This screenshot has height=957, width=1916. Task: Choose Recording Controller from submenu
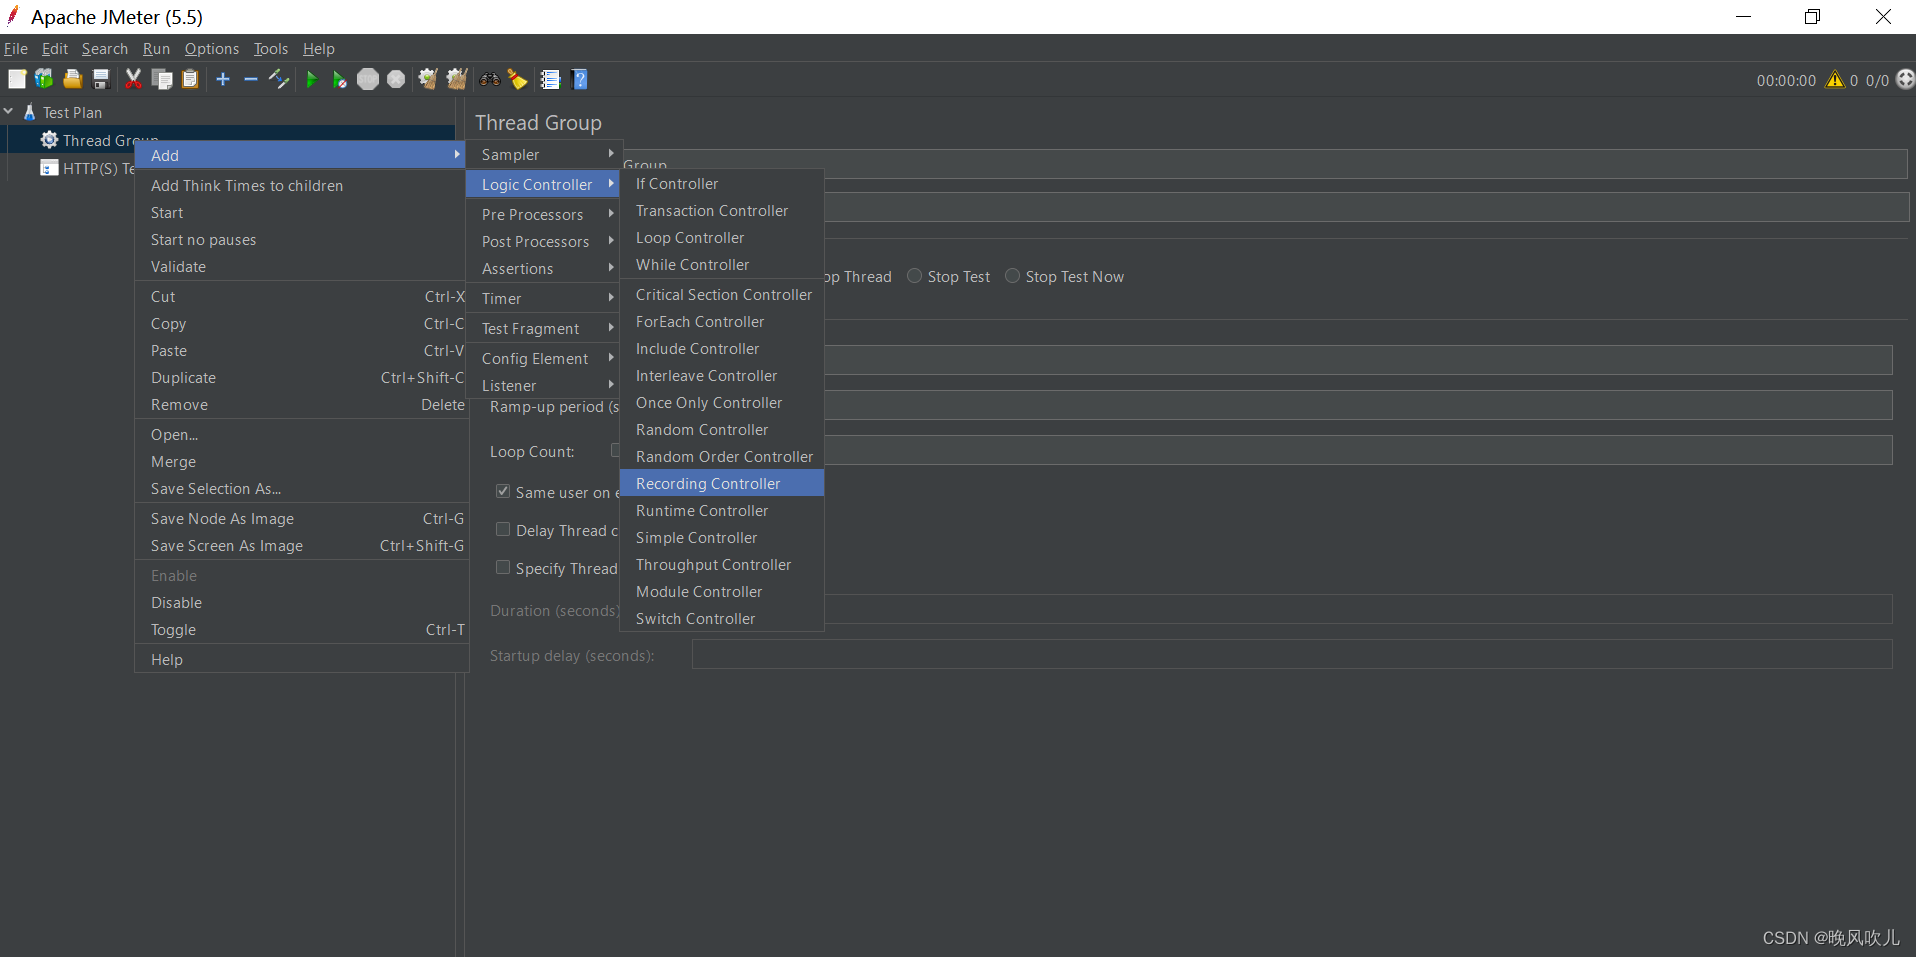click(708, 484)
